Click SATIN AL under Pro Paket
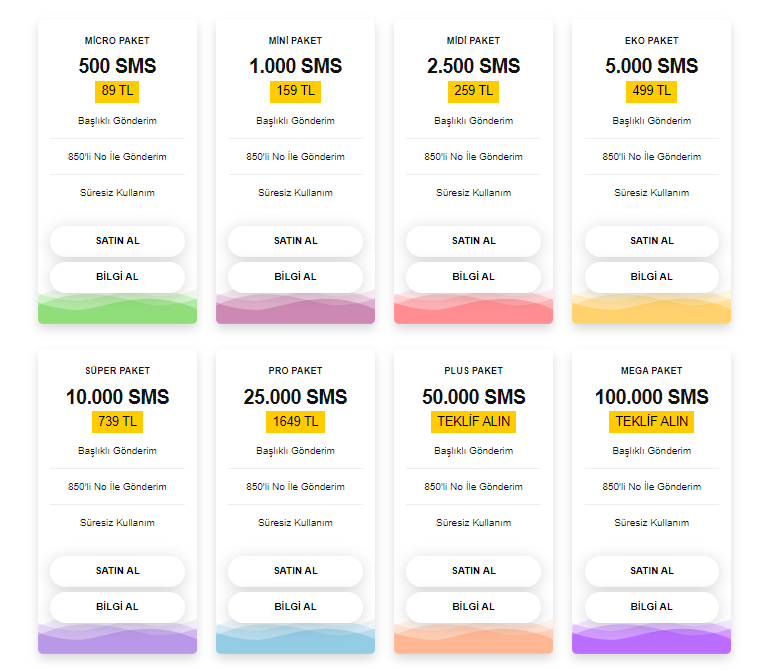This screenshot has width=765, height=670. (x=295, y=571)
